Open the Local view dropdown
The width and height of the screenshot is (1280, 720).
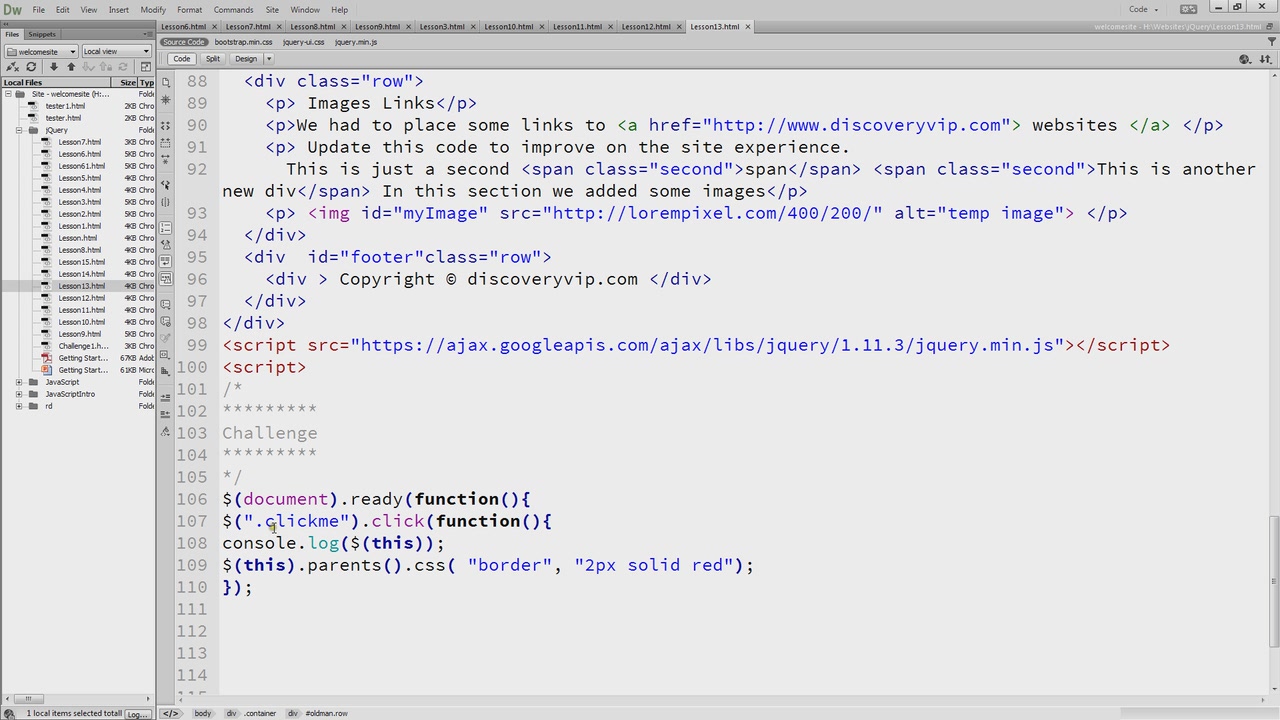(x=116, y=51)
